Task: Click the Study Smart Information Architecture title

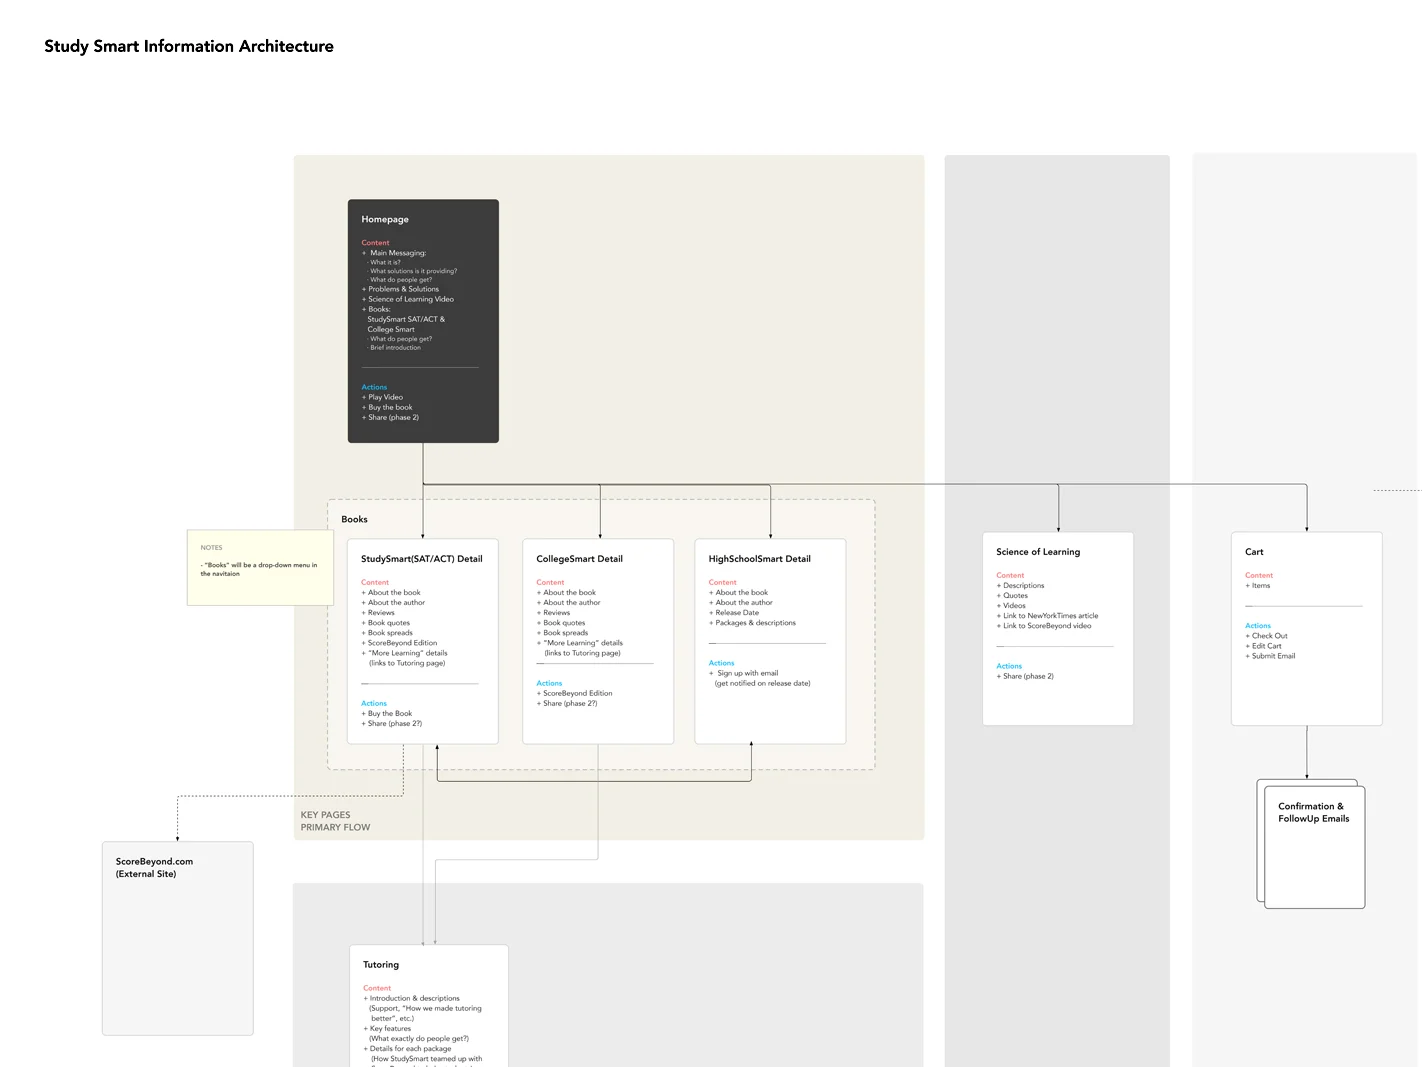Action: click(x=189, y=46)
